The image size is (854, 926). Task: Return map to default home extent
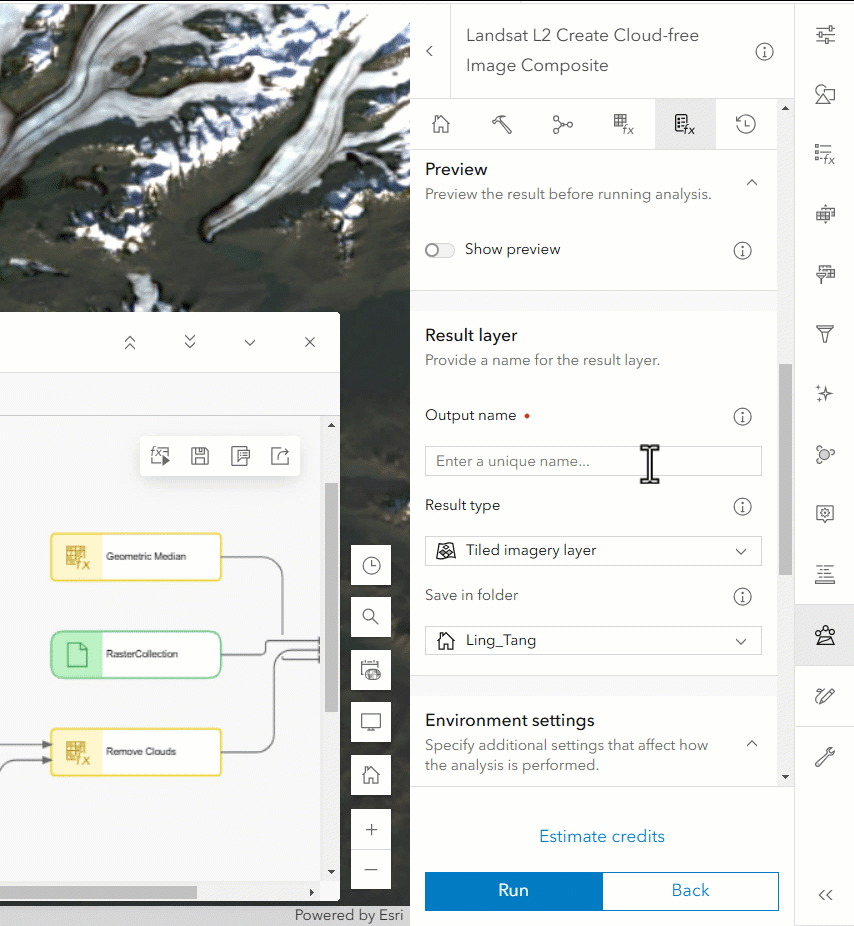click(x=371, y=775)
